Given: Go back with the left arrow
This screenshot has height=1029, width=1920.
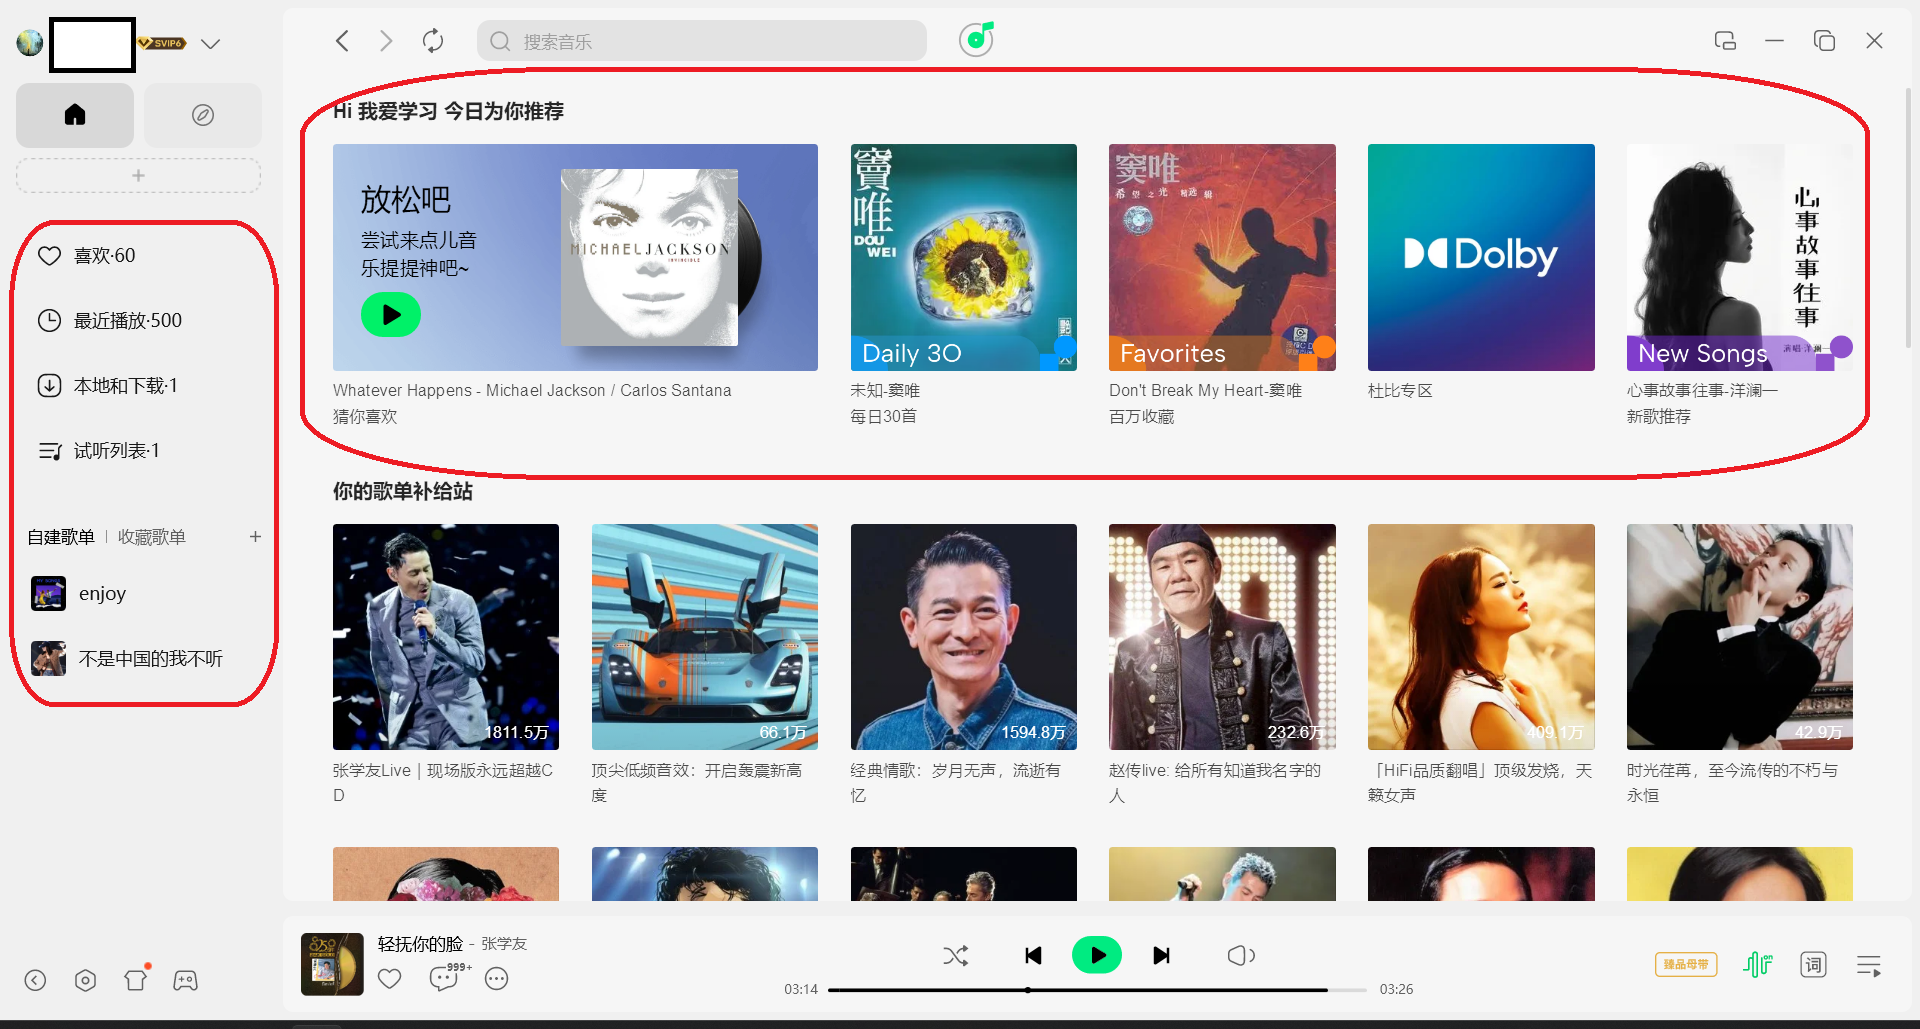Looking at the screenshot, I should [342, 41].
